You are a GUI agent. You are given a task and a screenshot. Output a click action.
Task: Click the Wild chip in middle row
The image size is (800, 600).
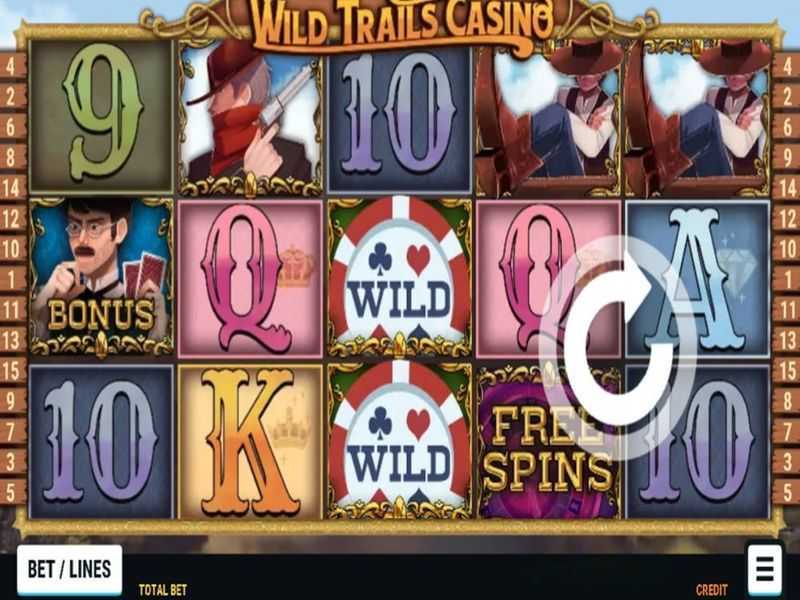point(399,277)
